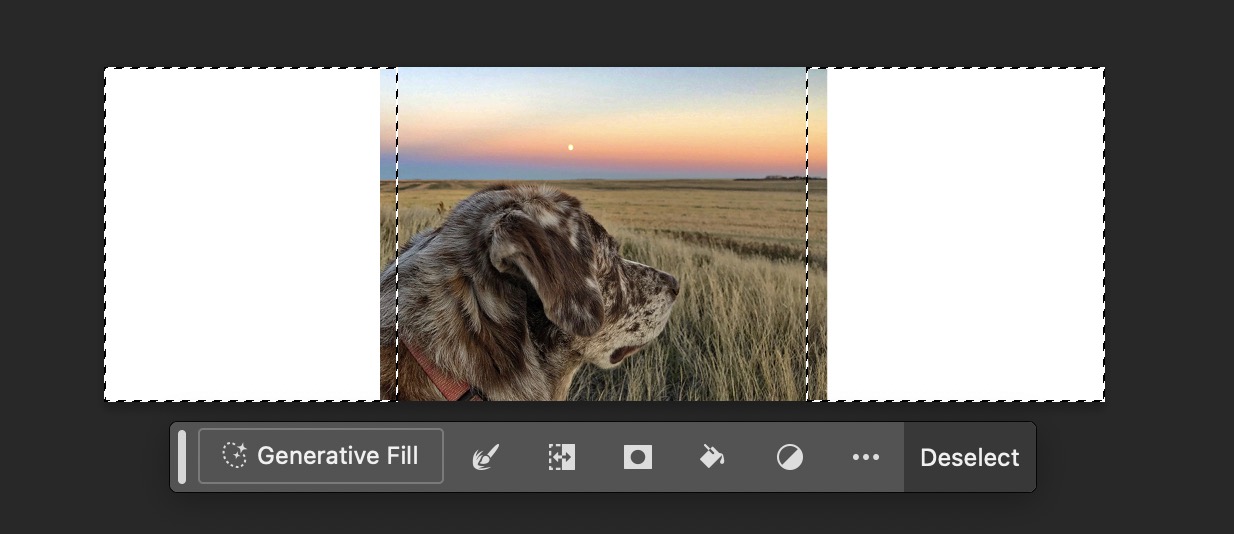This screenshot has height=534, width=1234.
Task: Grab the taskbar's vertical drag handle
Action: tap(182, 457)
